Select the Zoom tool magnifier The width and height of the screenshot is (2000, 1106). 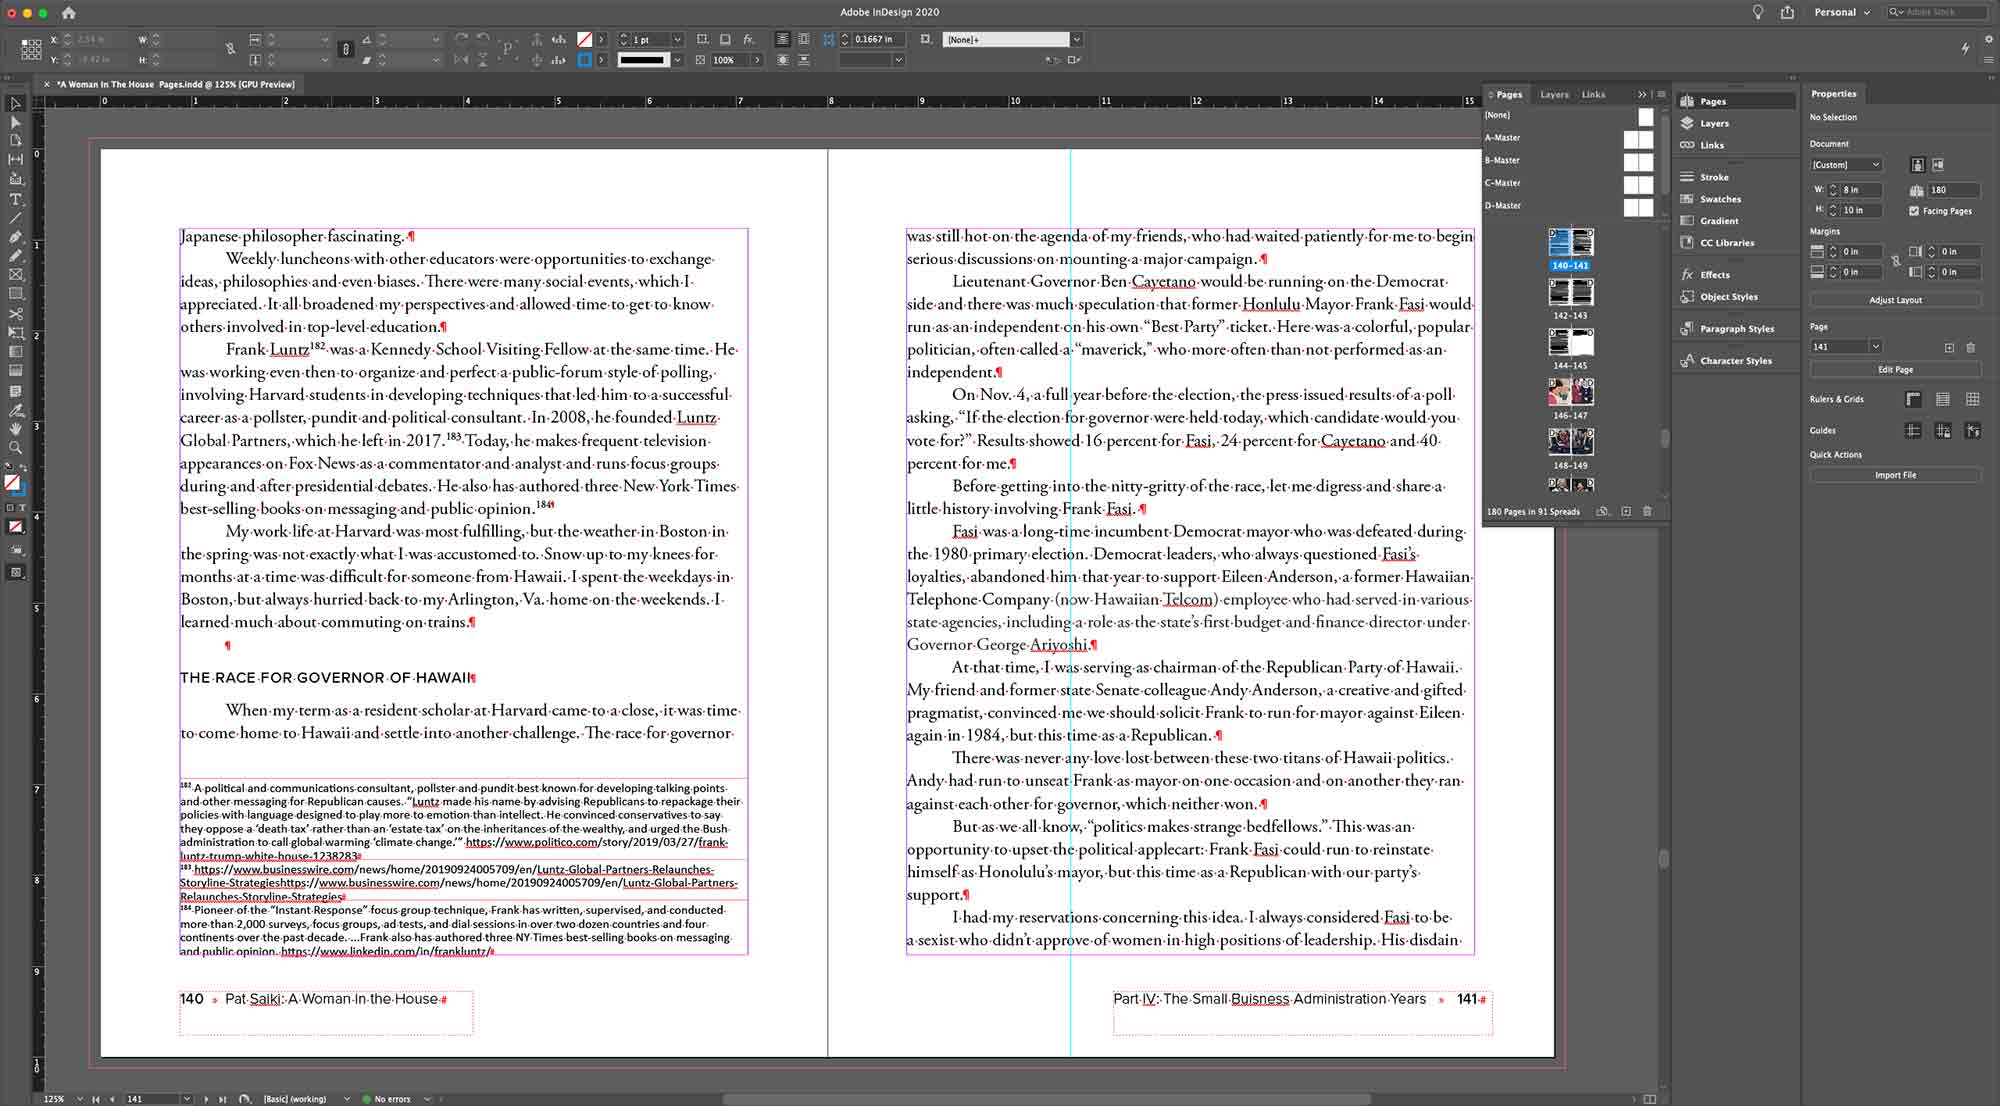pos(15,448)
